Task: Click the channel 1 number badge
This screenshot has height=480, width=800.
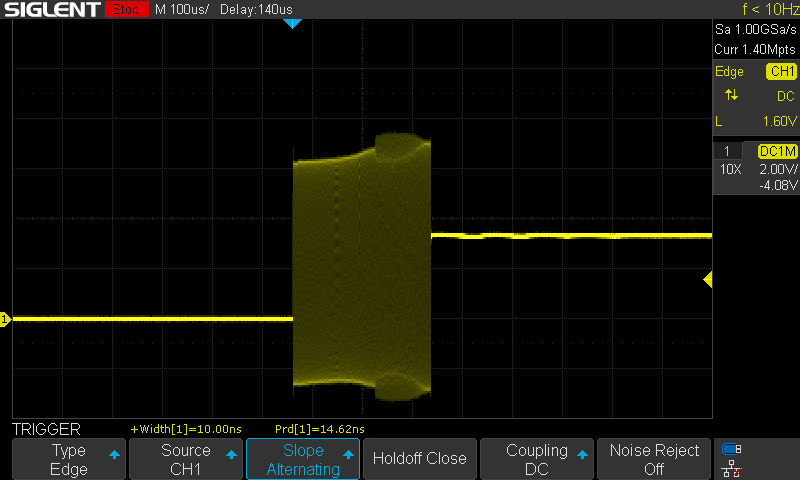Action: tap(727, 151)
